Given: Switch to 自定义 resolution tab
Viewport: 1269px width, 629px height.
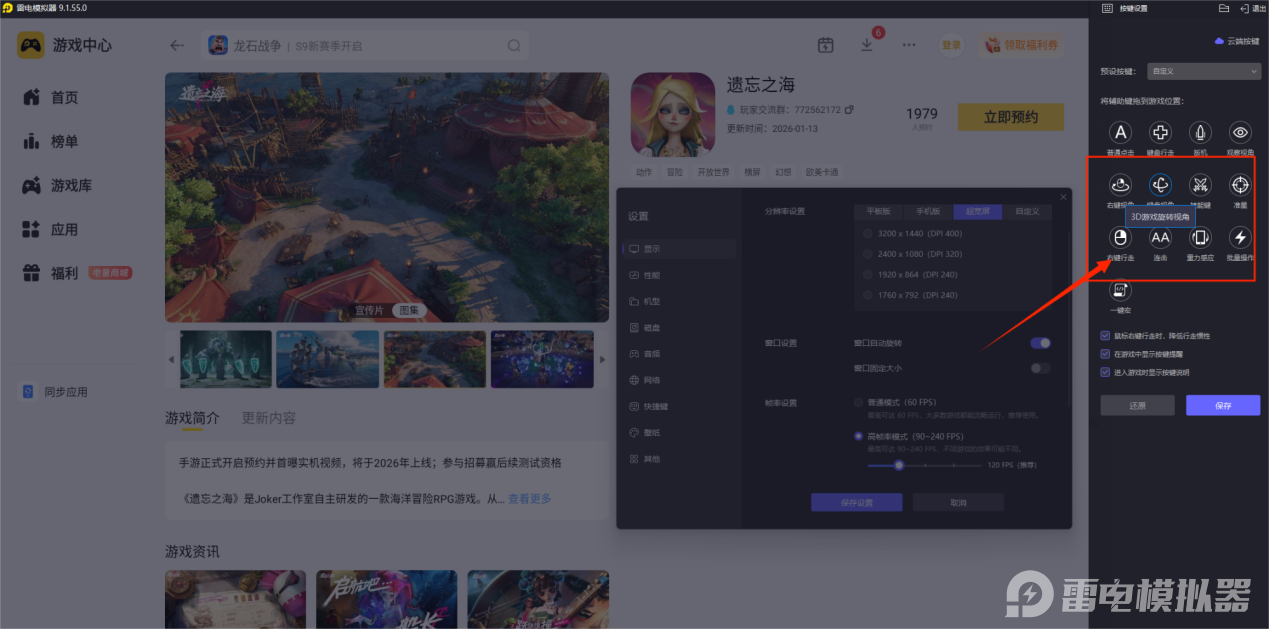Looking at the screenshot, I should coord(1027,212).
